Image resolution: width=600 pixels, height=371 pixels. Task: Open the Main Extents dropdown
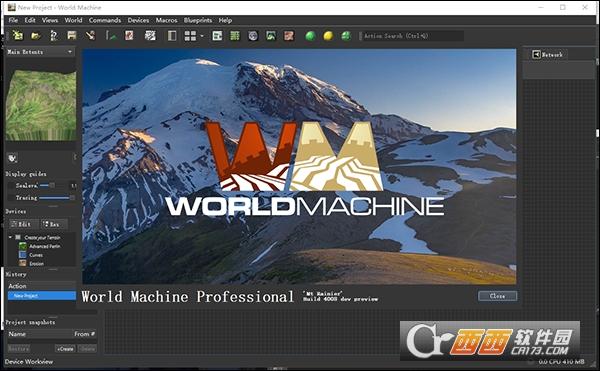point(40,52)
